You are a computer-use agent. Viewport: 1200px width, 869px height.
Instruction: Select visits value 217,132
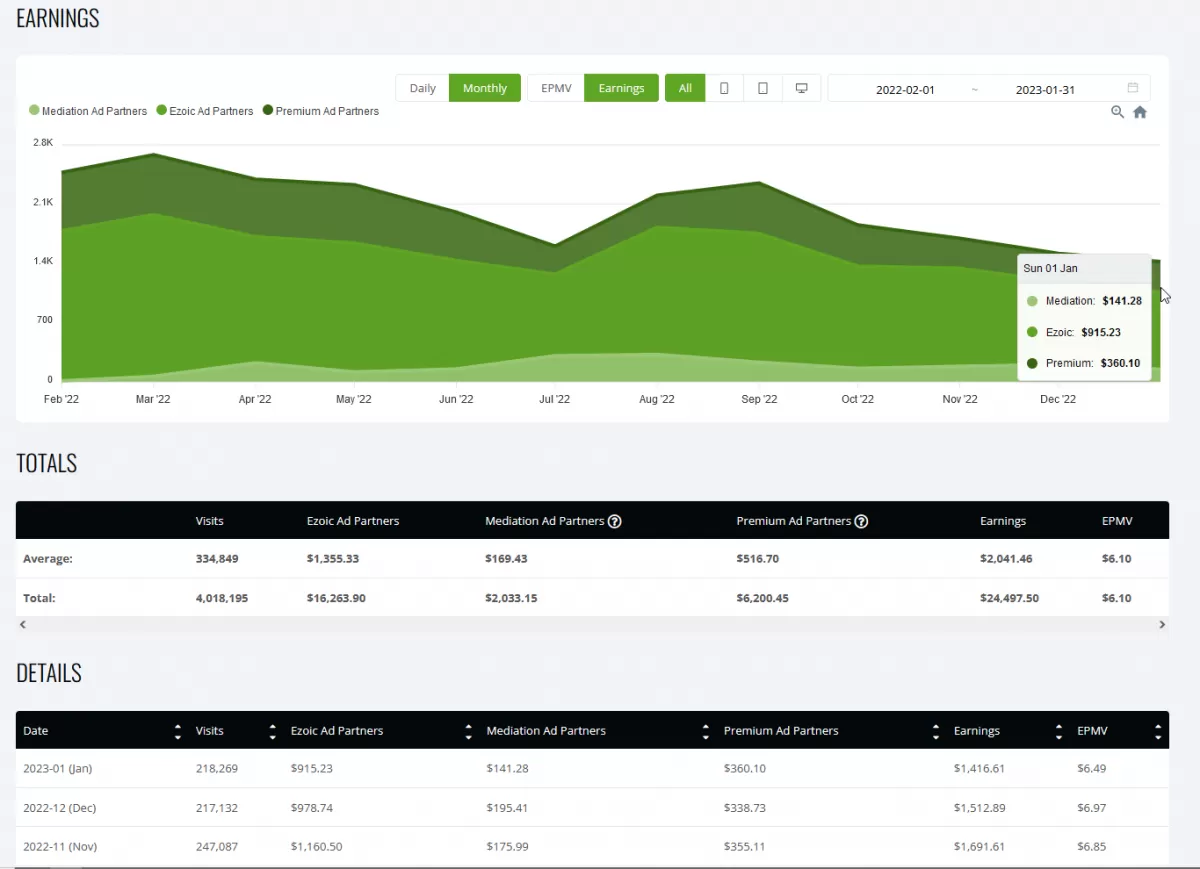[x=216, y=807]
